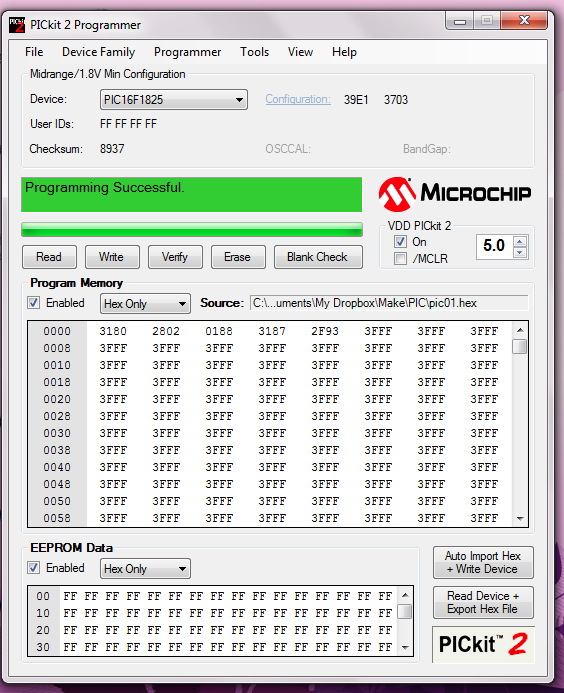This screenshot has width=564, height=693.
Task: Select program memory cell 3180
Action: 113,331
